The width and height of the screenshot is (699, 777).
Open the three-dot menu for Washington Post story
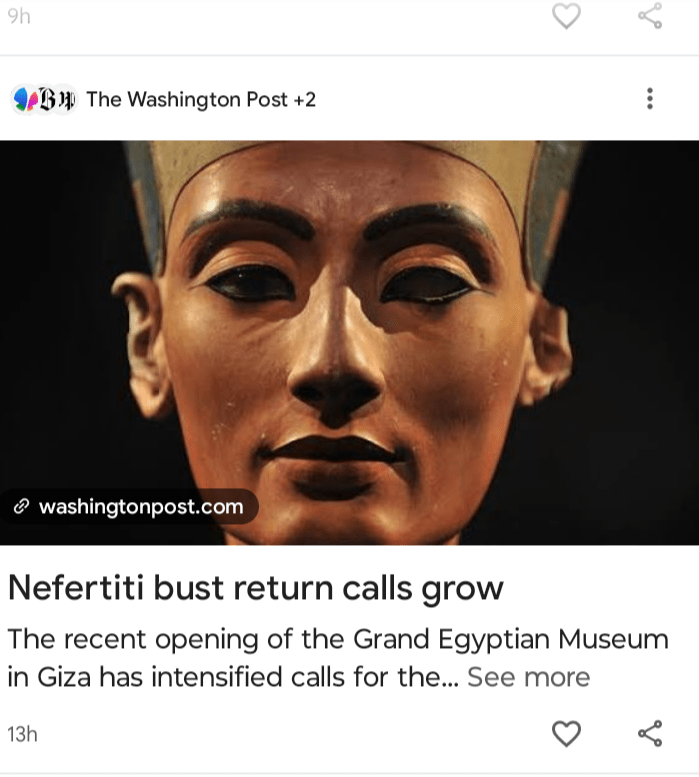[650, 99]
